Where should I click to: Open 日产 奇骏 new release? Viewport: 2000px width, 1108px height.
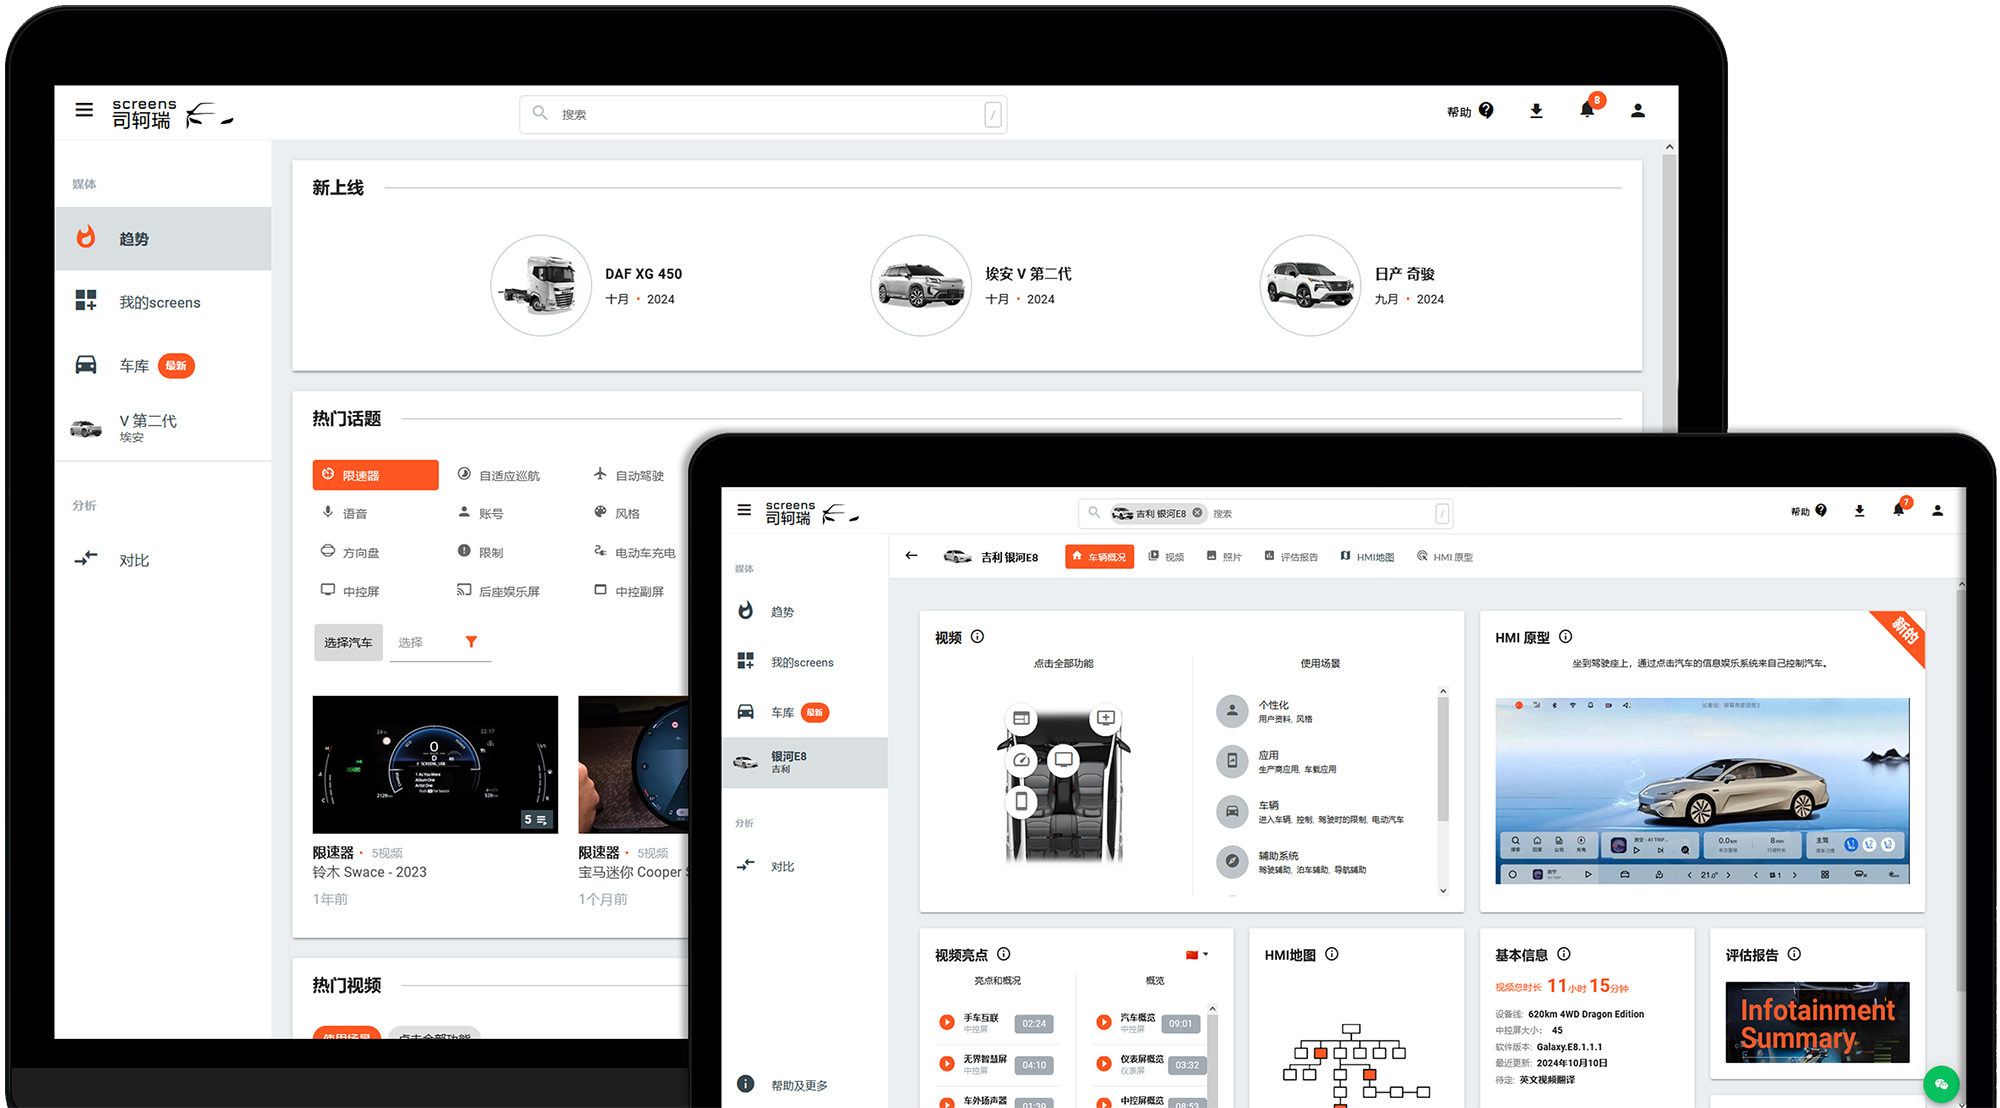pos(1355,286)
